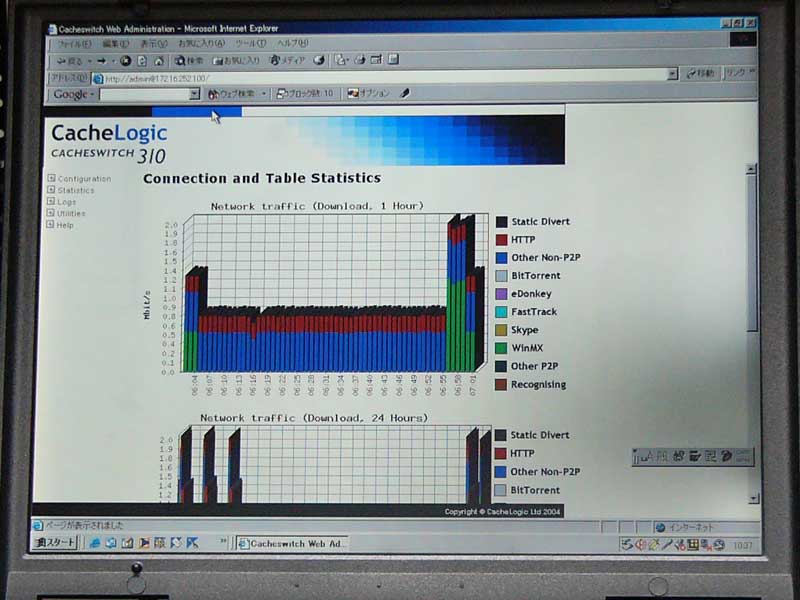Go back with the 戻る toolbar button
Screen dimensions: 800x600
(x=69, y=61)
